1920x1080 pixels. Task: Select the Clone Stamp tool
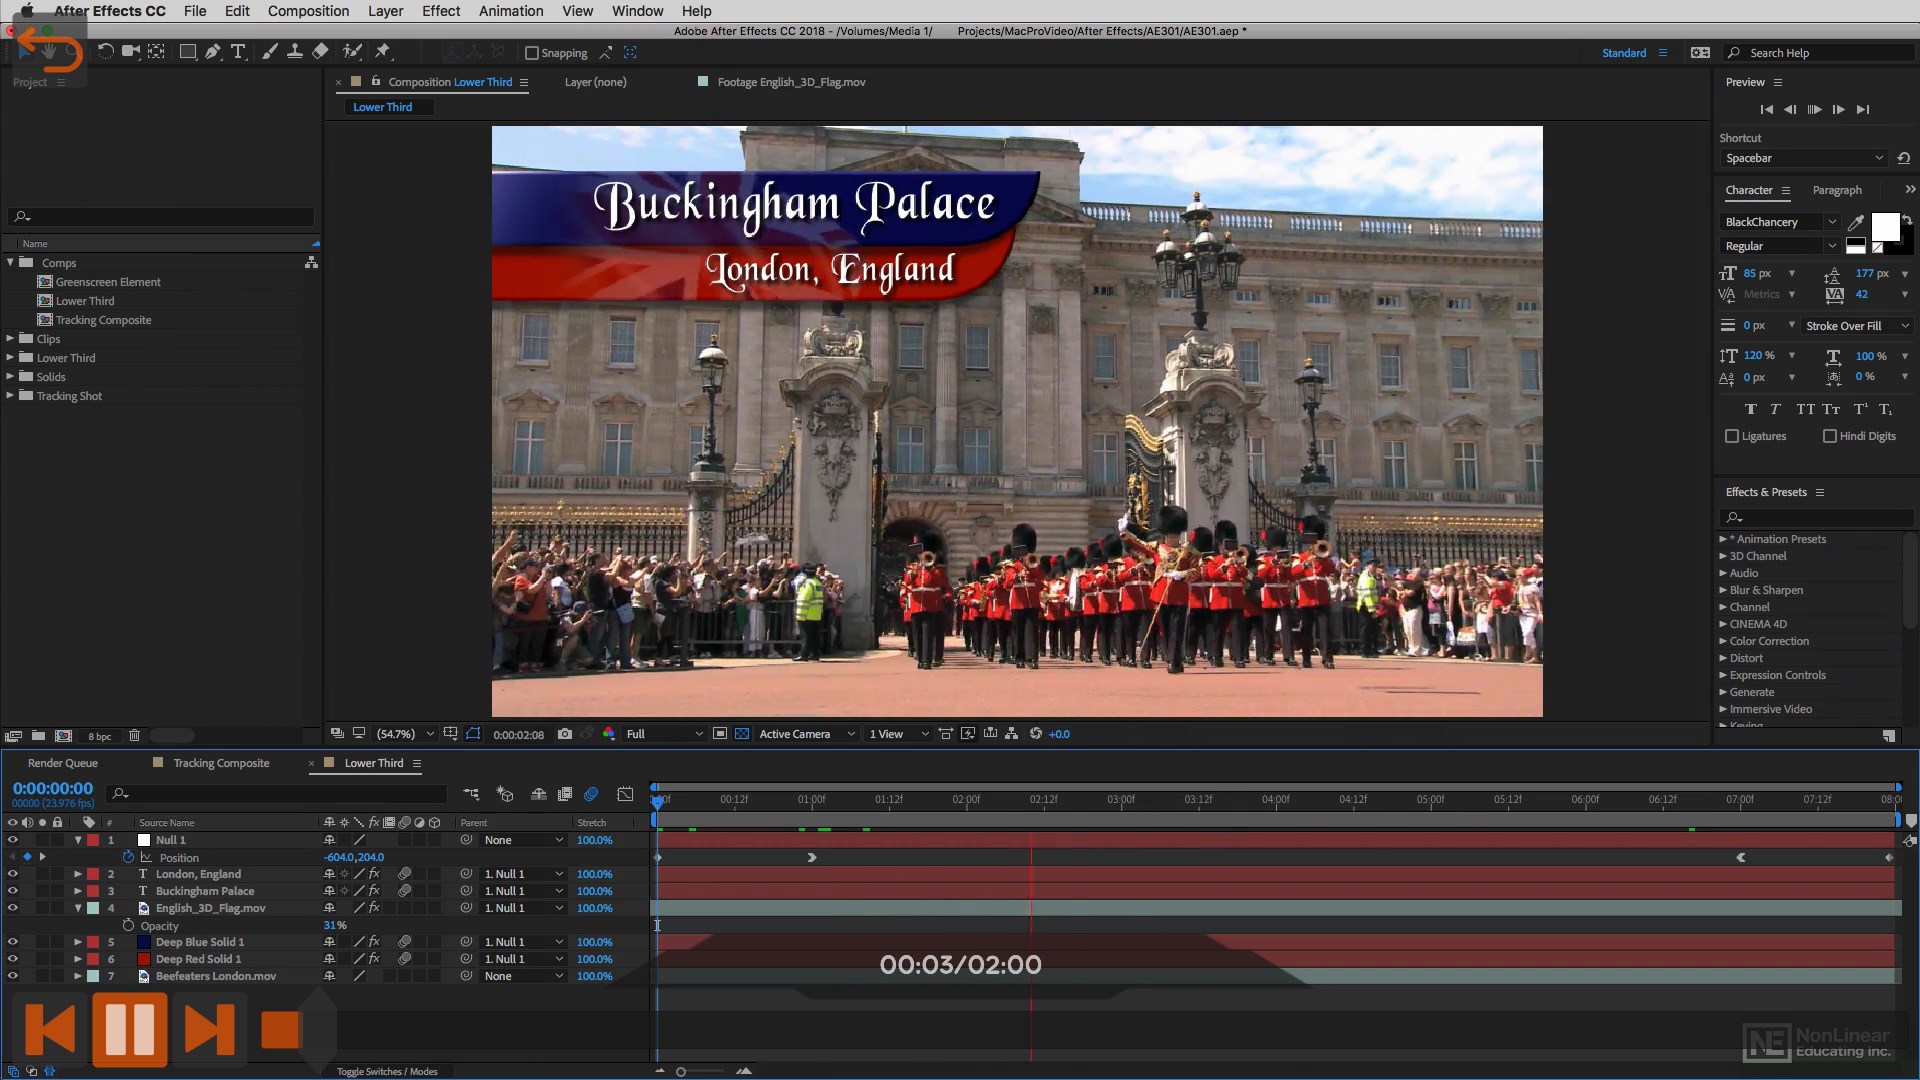tap(295, 52)
